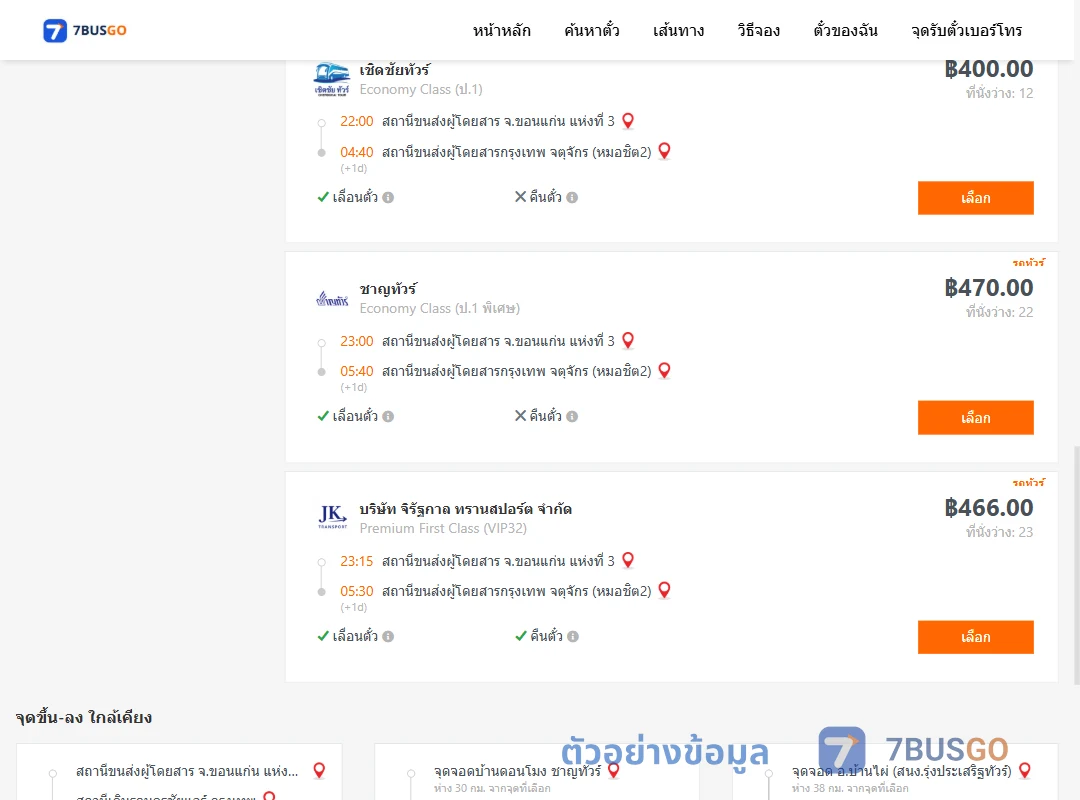Click the 7BUSGO logo in header
The height and width of the screenshot is (800, 1080).
tap(85, 30)
